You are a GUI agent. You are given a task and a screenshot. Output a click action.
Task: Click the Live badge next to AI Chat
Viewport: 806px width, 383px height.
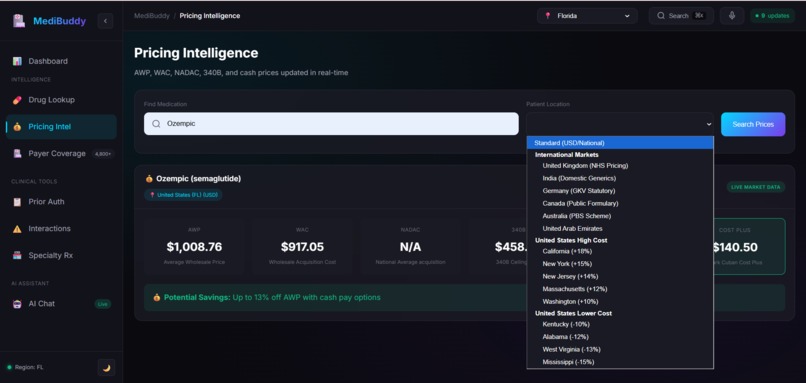103,304
